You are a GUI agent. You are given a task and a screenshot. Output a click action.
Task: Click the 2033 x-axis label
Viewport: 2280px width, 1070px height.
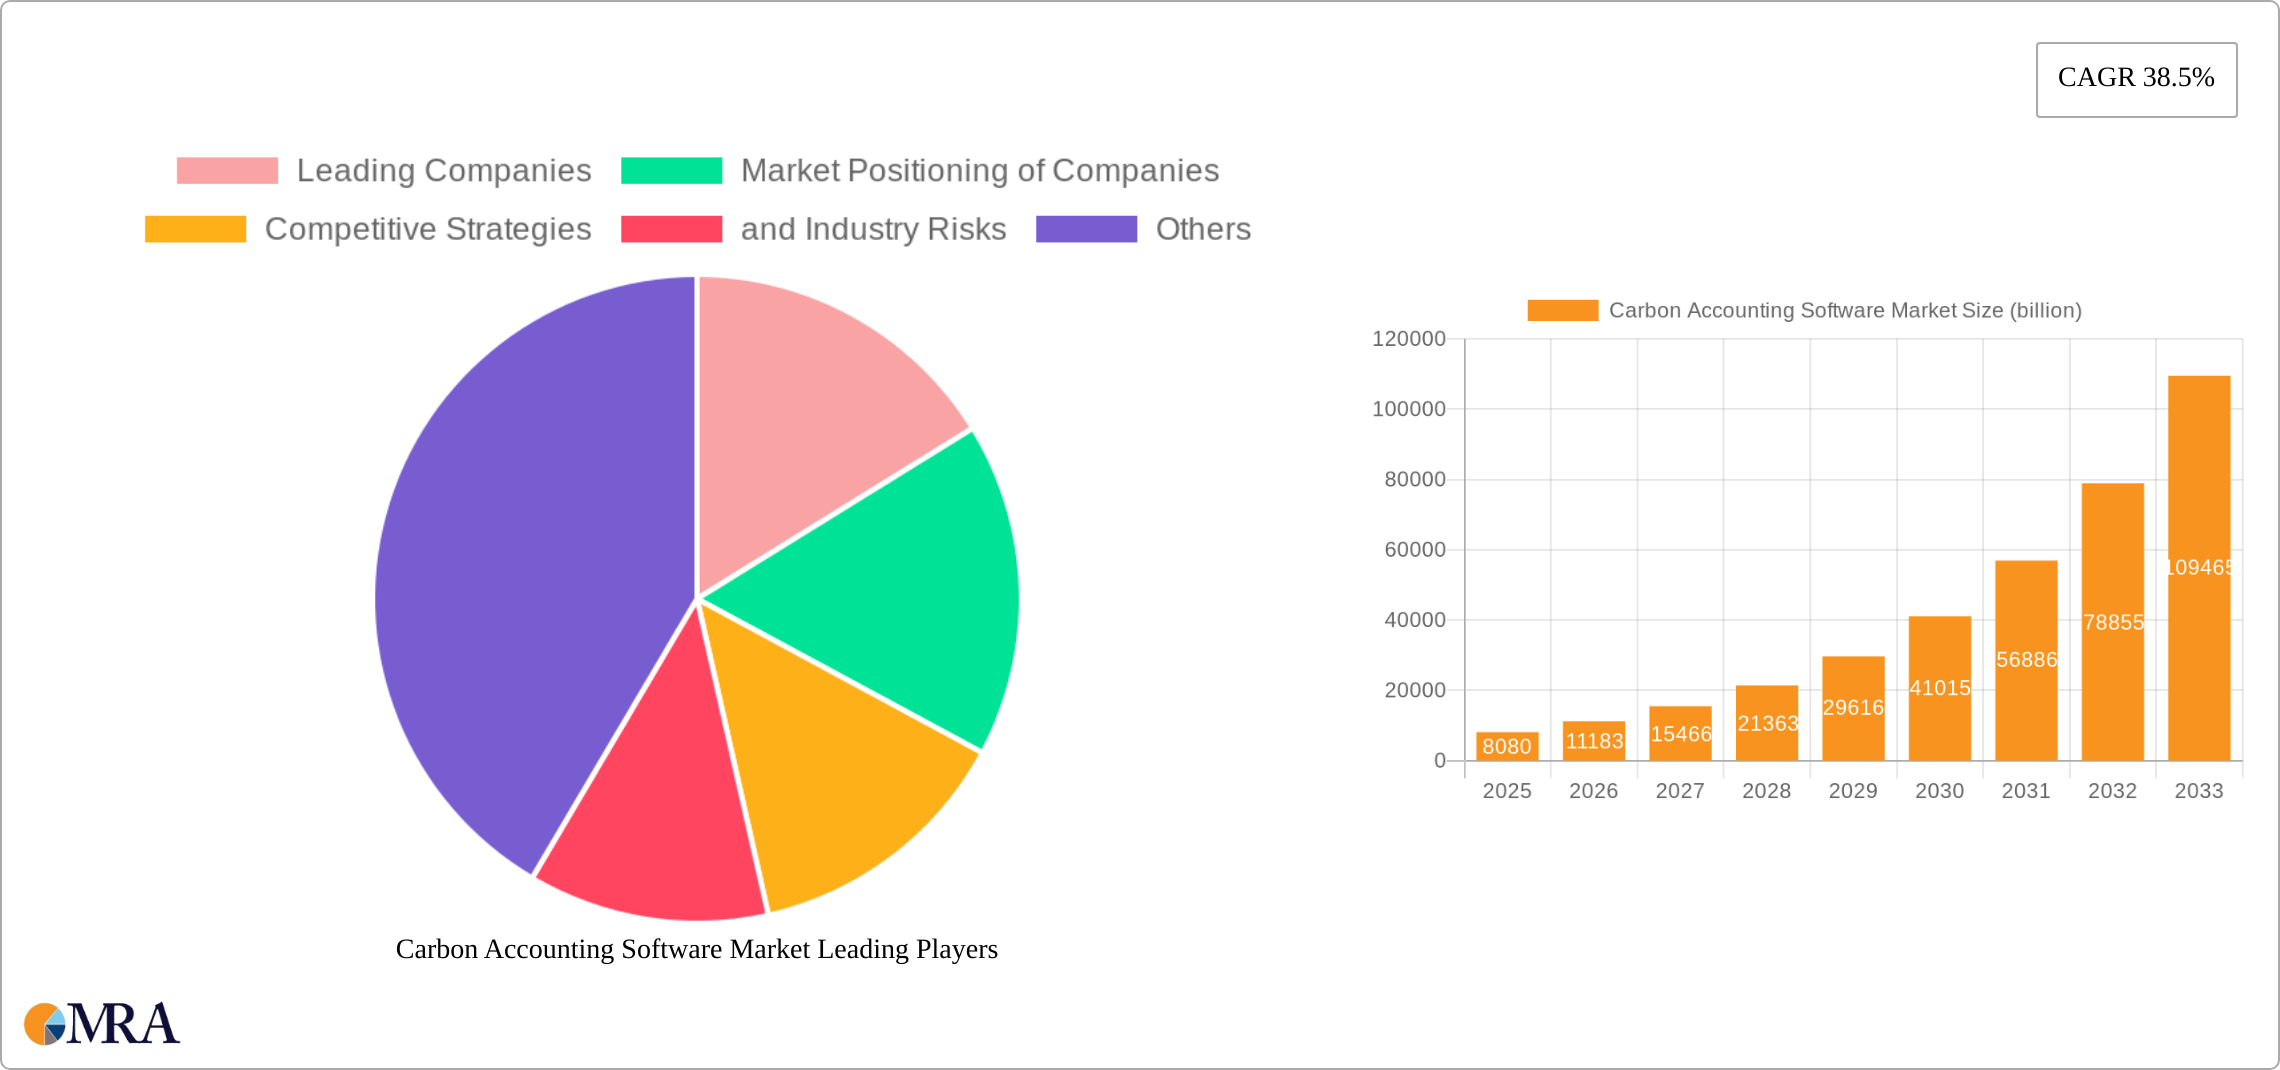[2199, 791]
